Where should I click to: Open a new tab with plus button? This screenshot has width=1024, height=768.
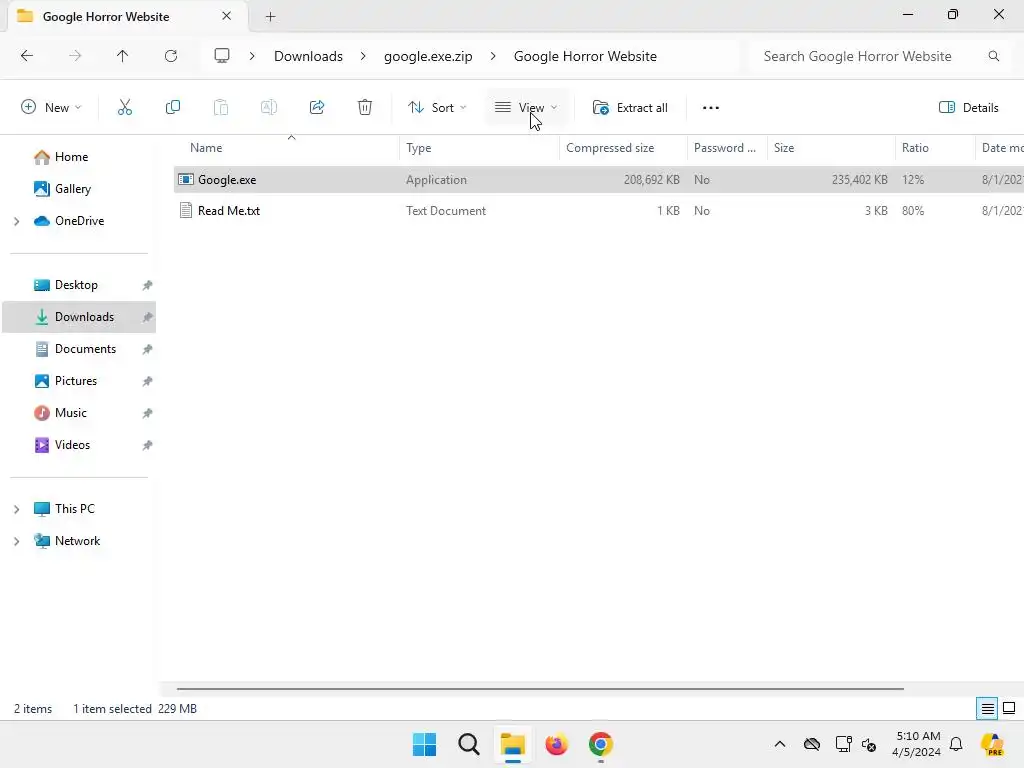(x=270, y=16)
